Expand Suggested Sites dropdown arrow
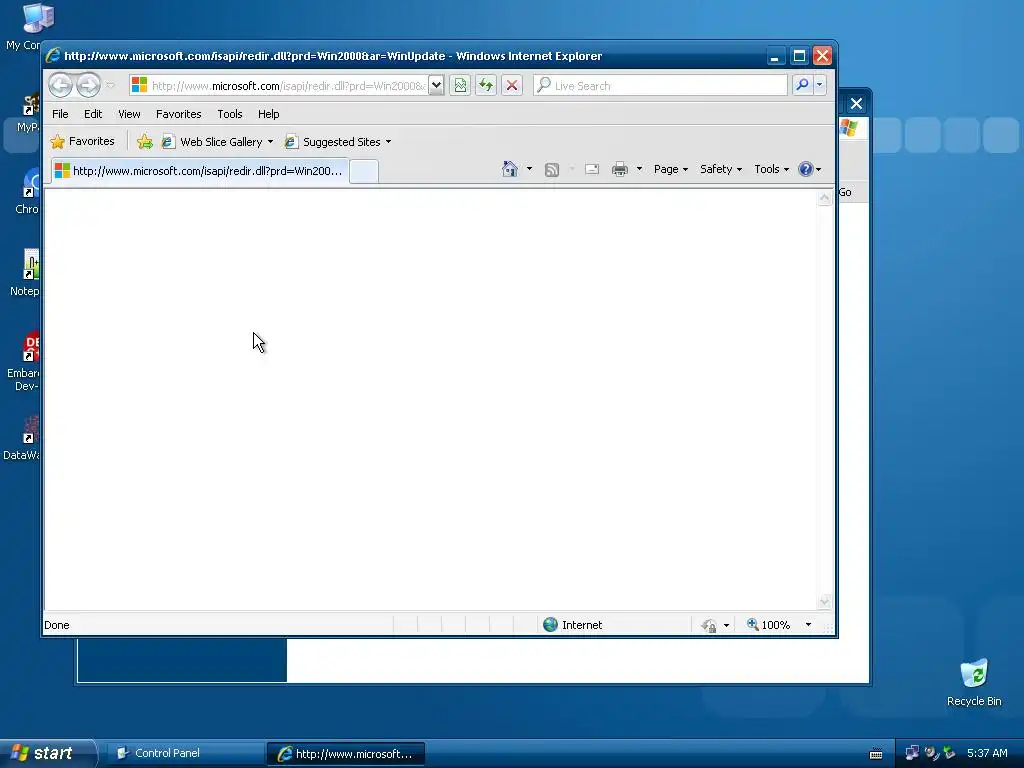Screen dimensions: 1024x768 click(389, 142)
